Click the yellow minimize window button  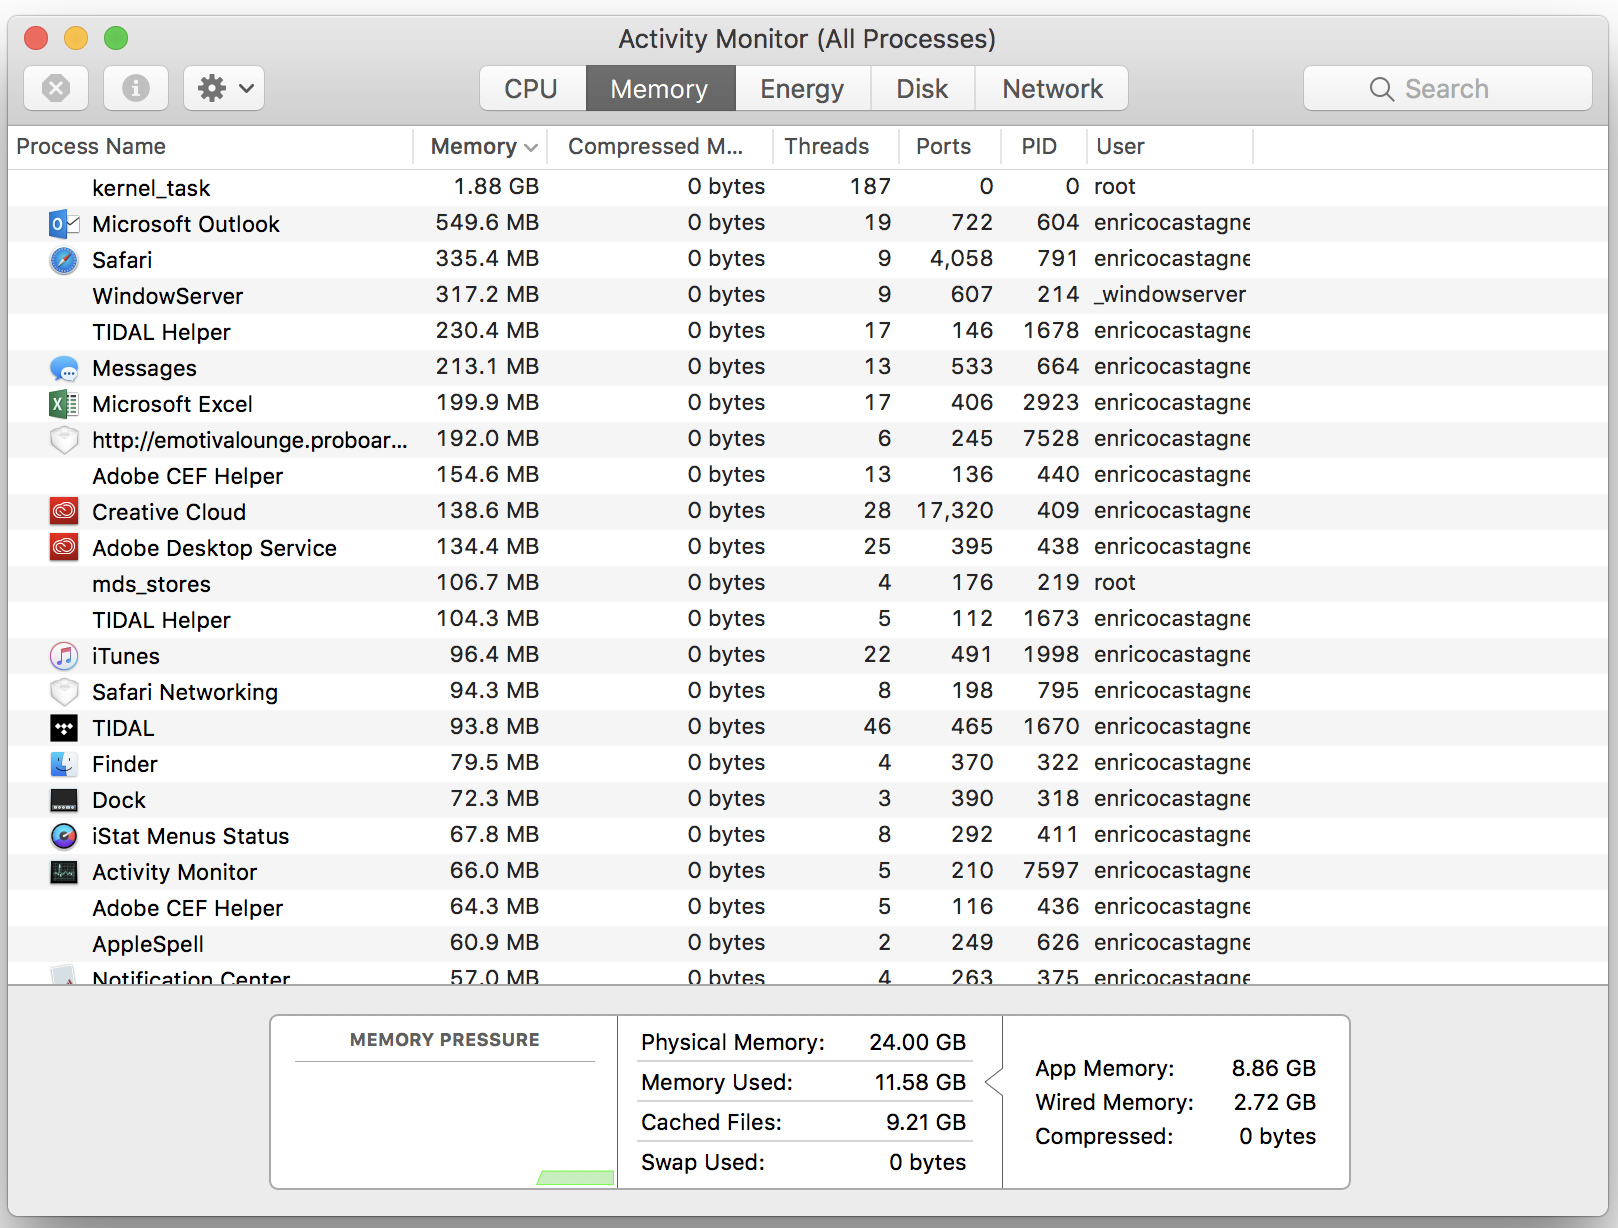tap(76, 38)
